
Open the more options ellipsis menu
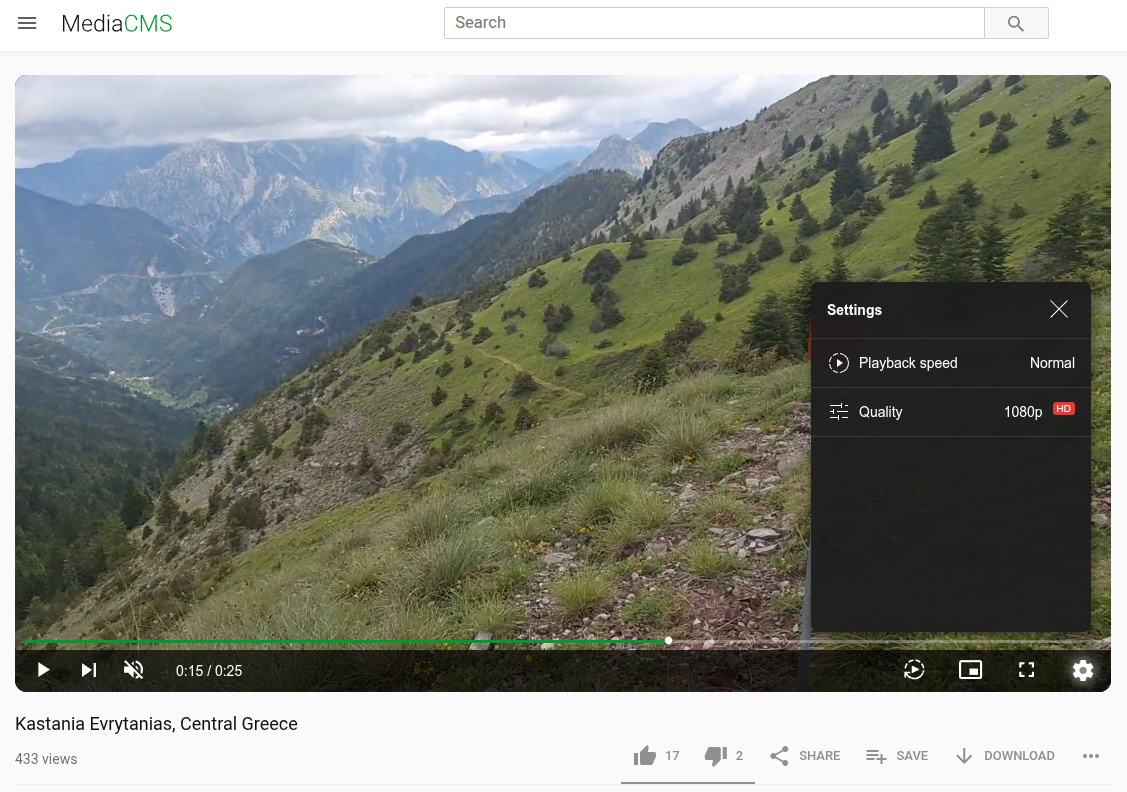pos(1091,756)
